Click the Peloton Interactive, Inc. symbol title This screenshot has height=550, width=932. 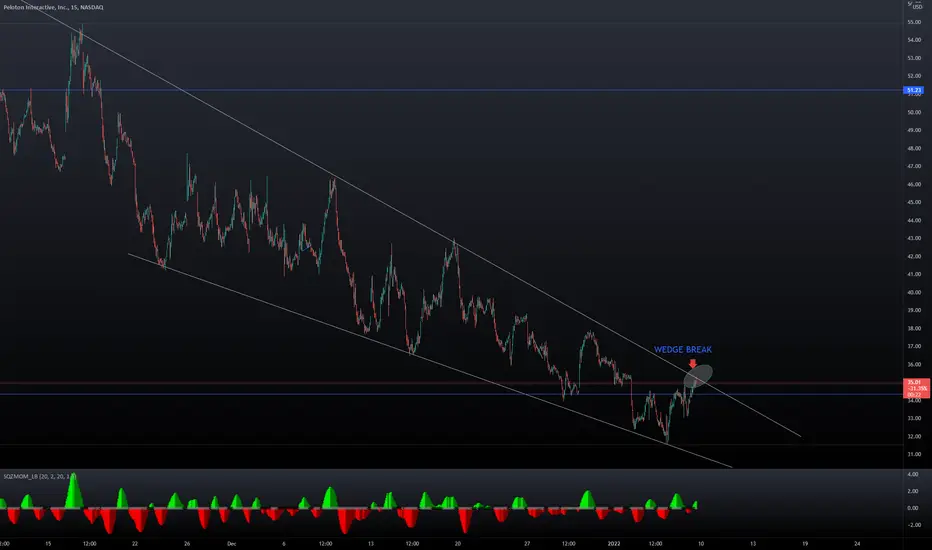[x=53, y=7]
